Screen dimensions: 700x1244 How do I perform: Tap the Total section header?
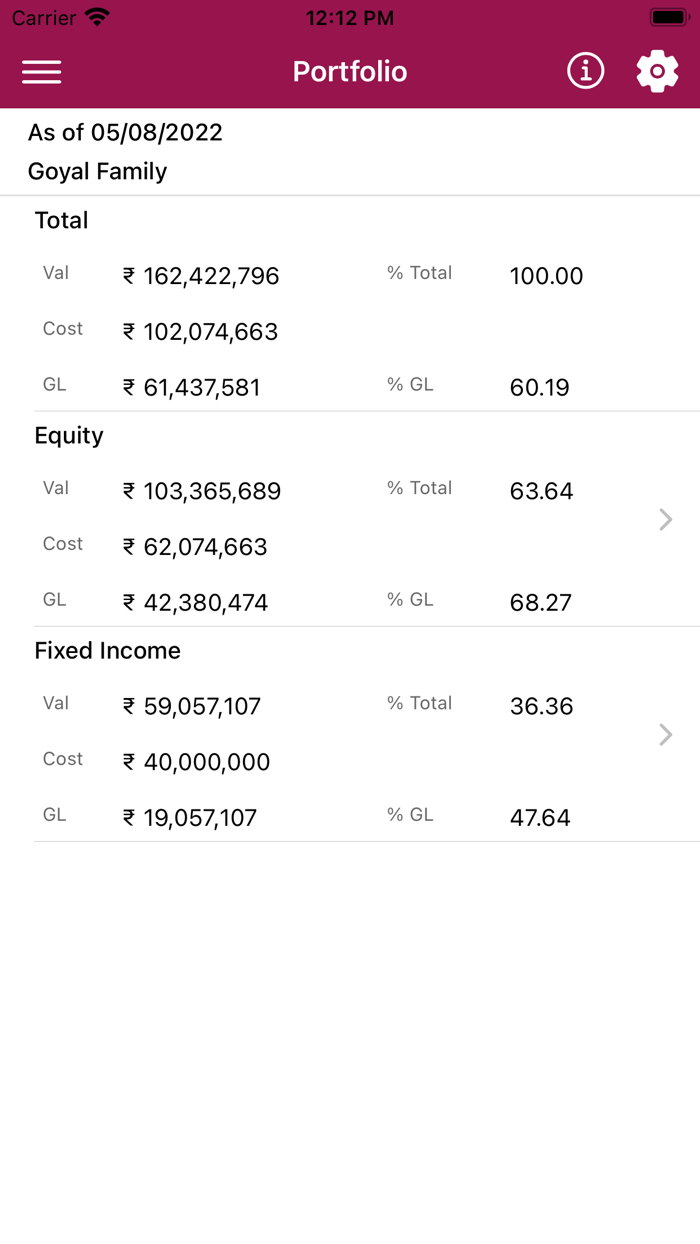[x=61, y=220]
